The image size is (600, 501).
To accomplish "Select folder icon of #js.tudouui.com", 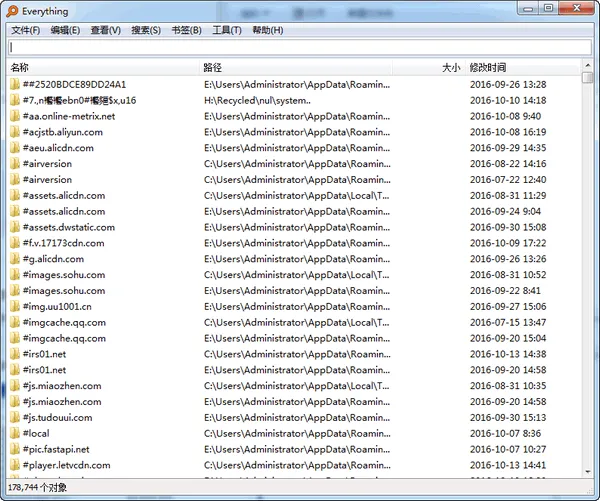I will click(x=15, y=418).
